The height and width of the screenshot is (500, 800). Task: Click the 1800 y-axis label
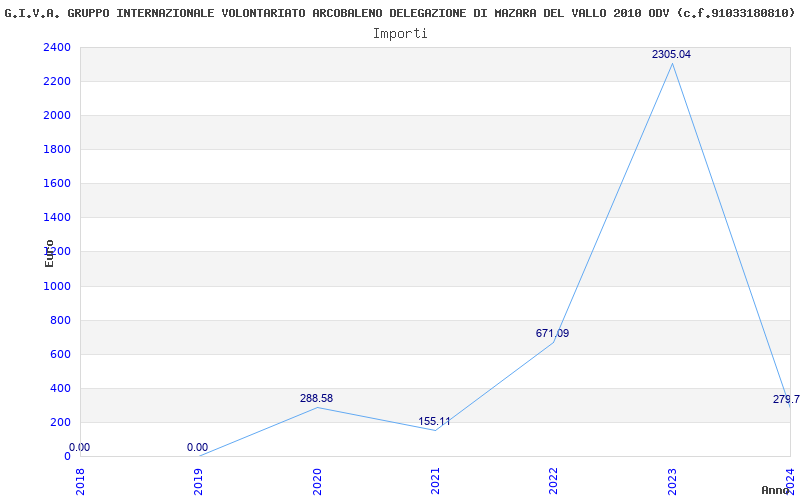tap(57, 149)
